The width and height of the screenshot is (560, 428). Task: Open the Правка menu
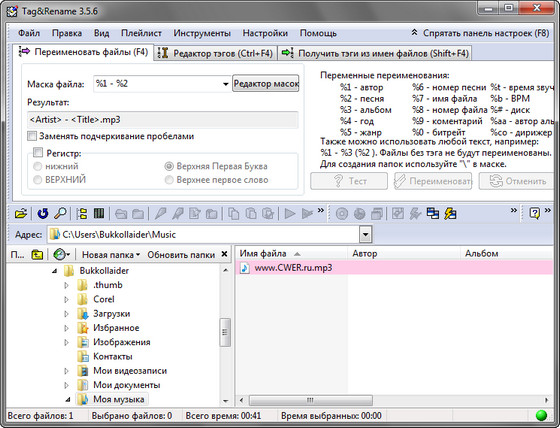point(67,33)
